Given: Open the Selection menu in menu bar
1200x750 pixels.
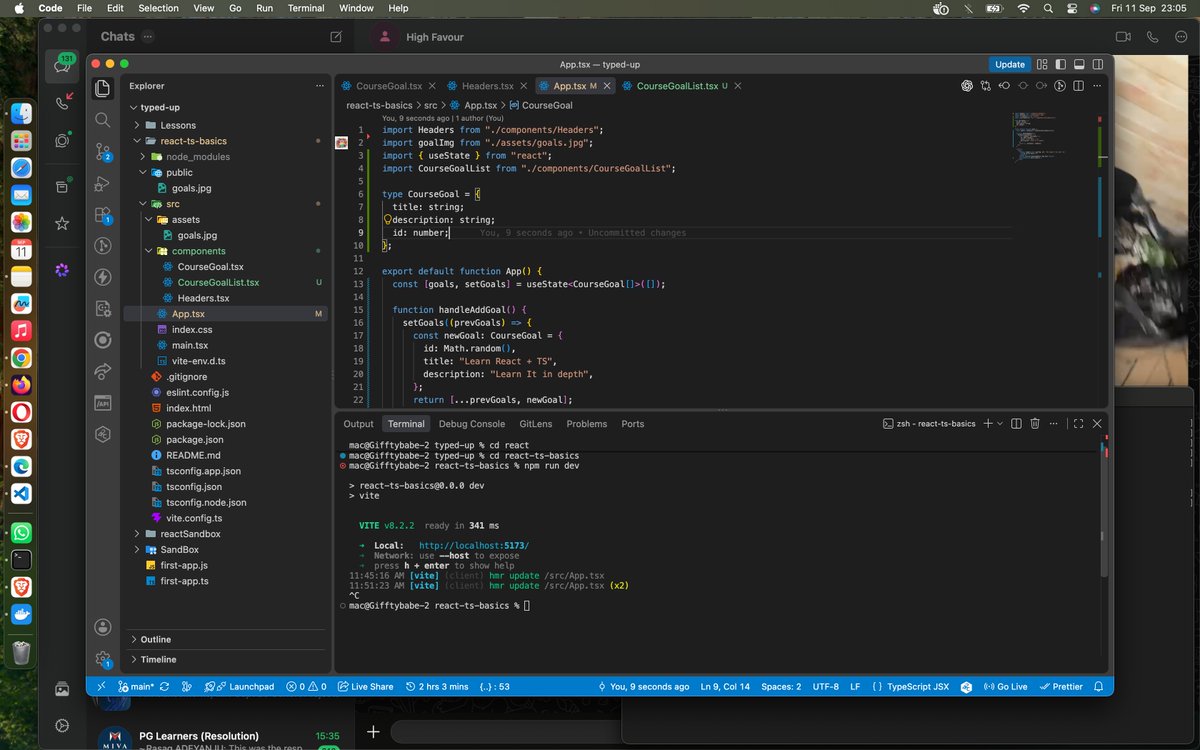Looking at the screenshot, I should [158, 8].
